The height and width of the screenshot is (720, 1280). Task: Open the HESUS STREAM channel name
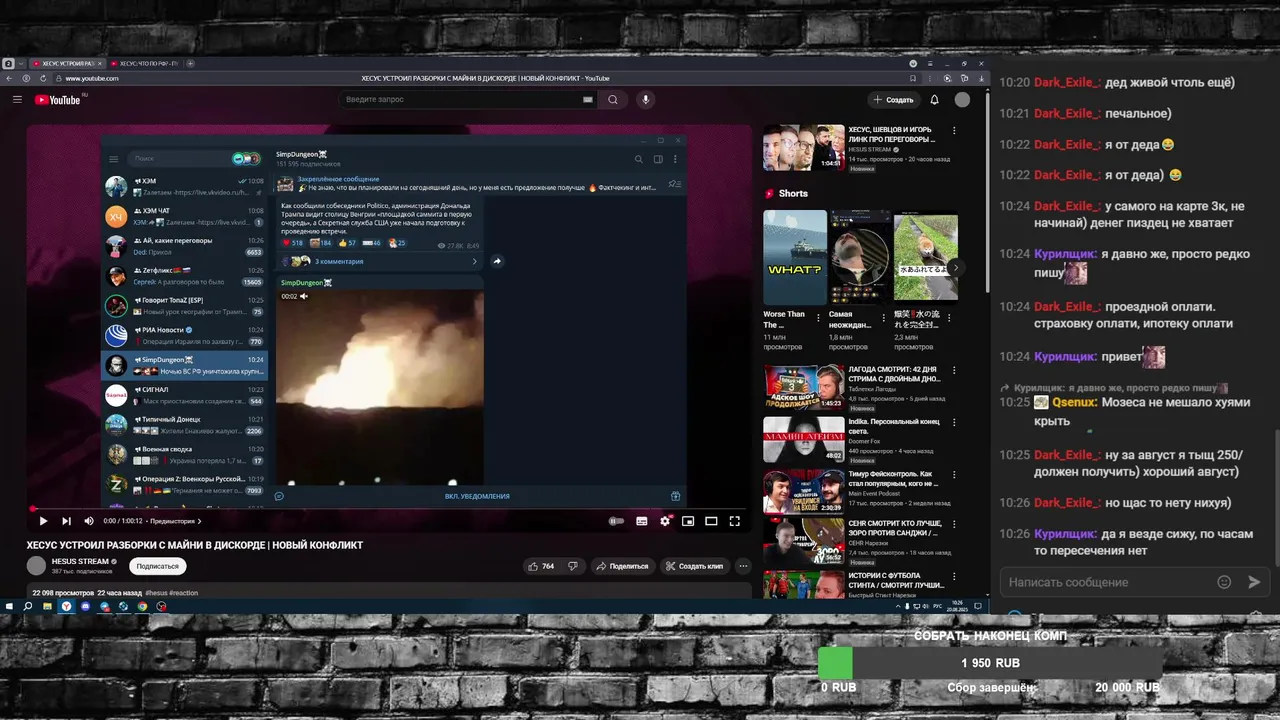tap(80, 562)
